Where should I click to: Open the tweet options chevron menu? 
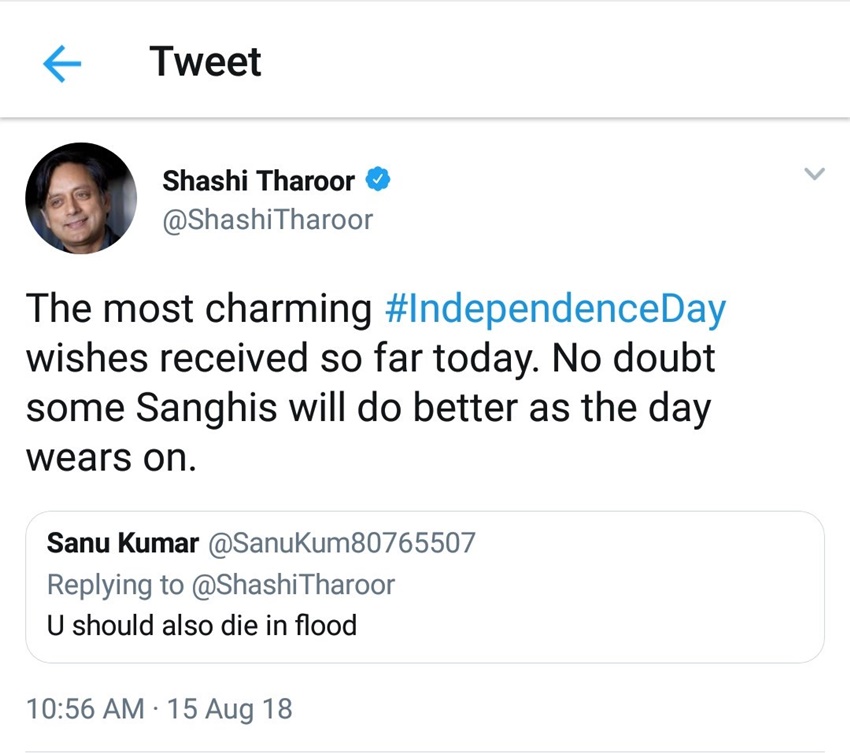[815, 174]
